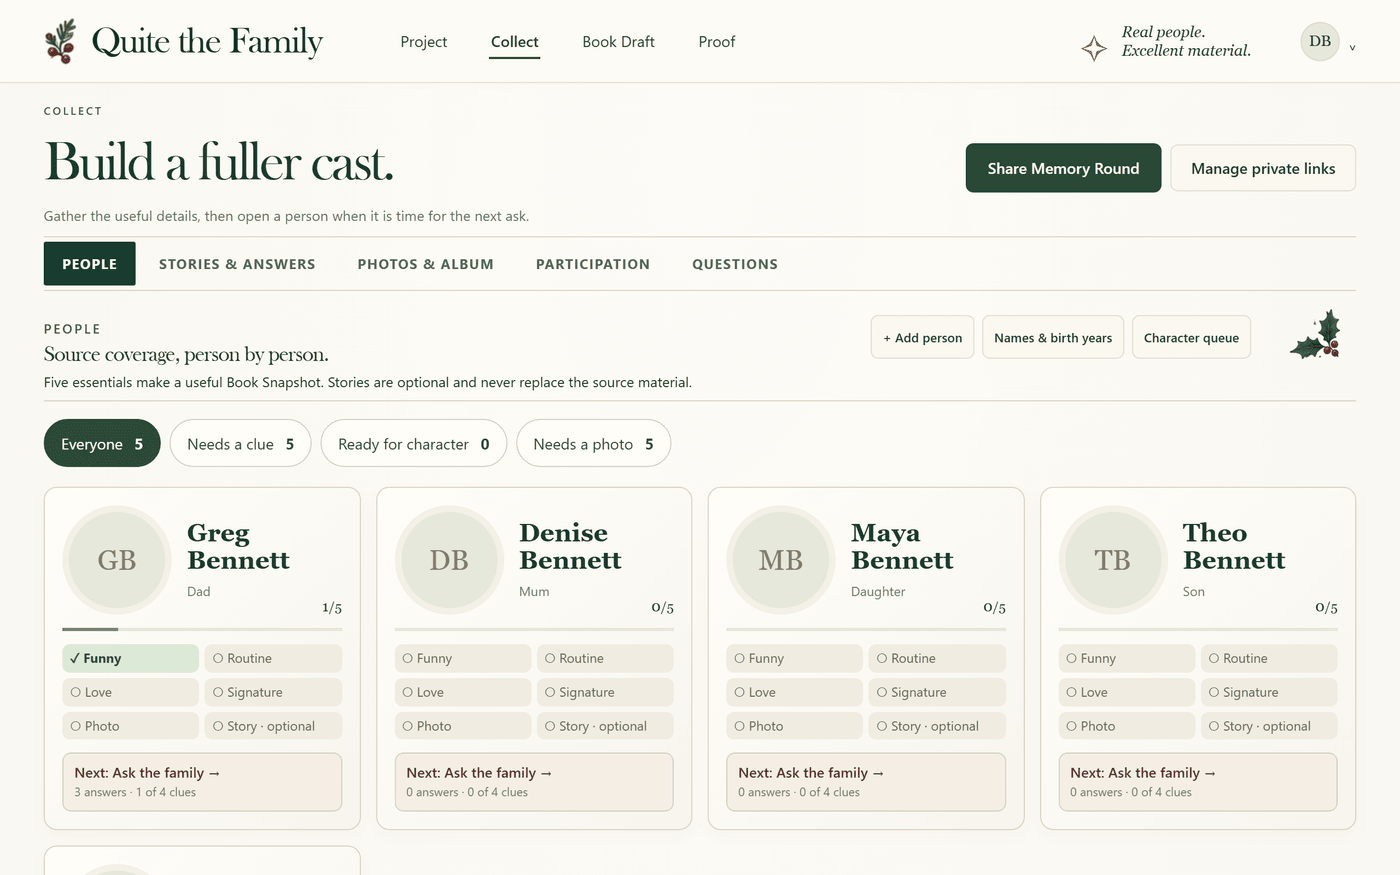This screenshot has width=1400, height=875.
Task: Switch to Stories & Answers tab
Action: coord(237,264)
